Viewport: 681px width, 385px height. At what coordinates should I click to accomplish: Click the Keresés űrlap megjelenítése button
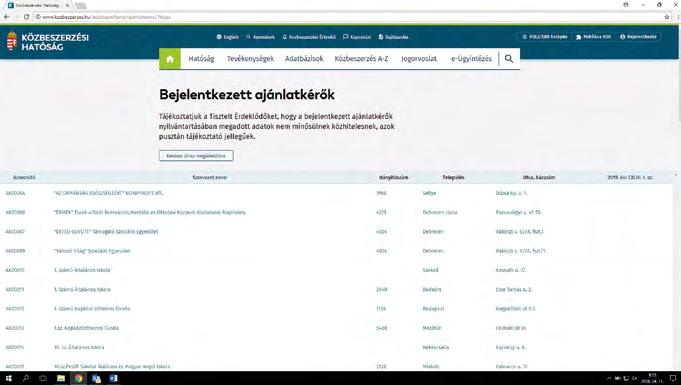(196, 156)
